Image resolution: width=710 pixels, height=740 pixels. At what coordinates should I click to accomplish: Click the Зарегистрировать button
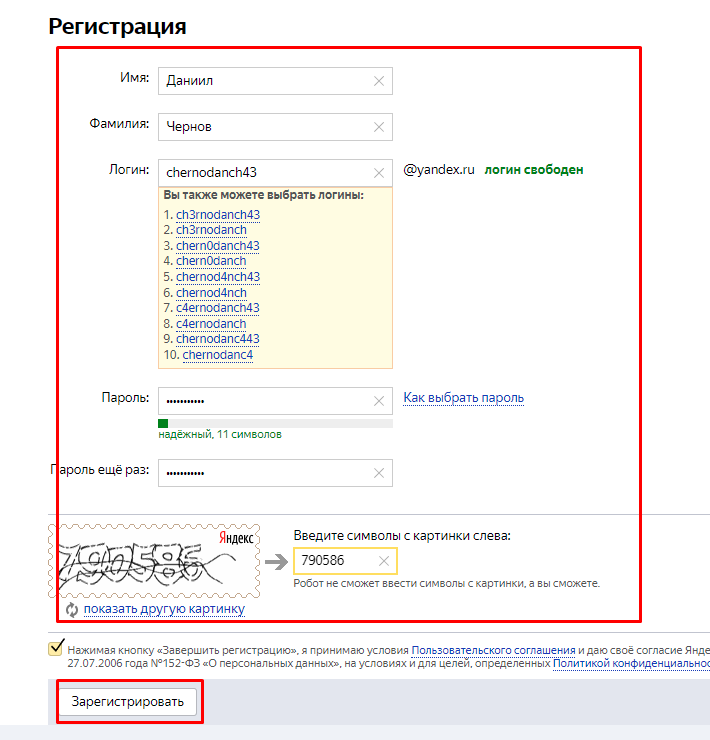click(127, 702)
